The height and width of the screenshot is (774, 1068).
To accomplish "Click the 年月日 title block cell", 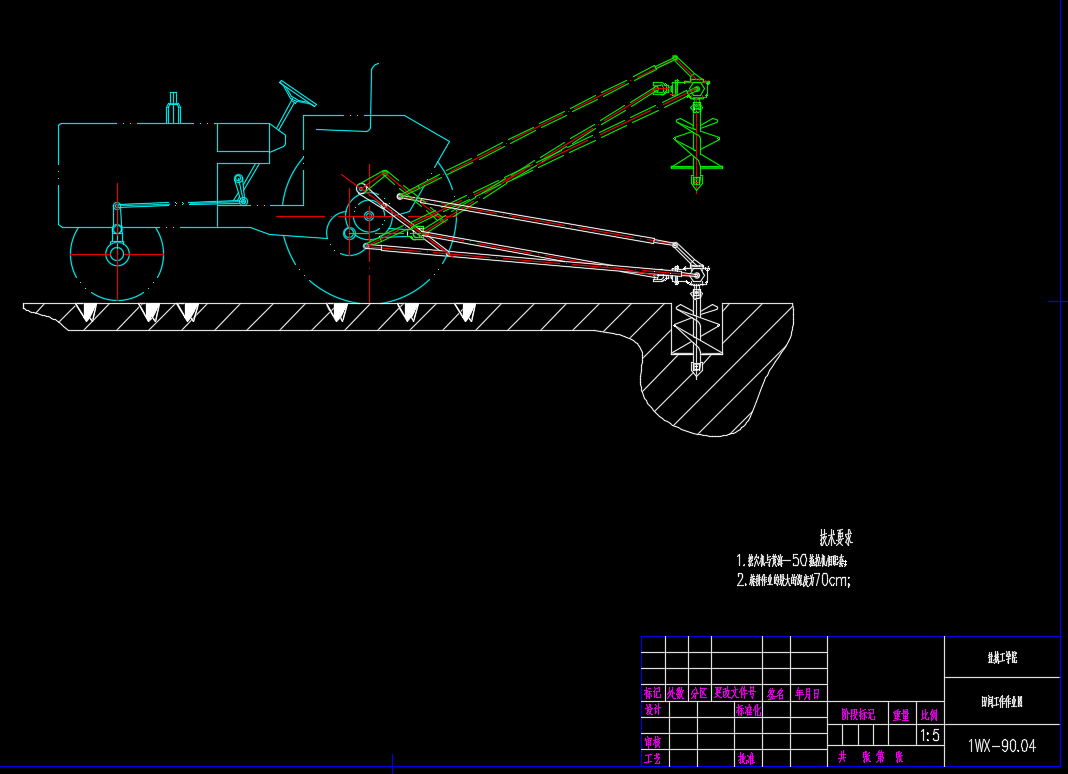I will click(x=807, y=694).
